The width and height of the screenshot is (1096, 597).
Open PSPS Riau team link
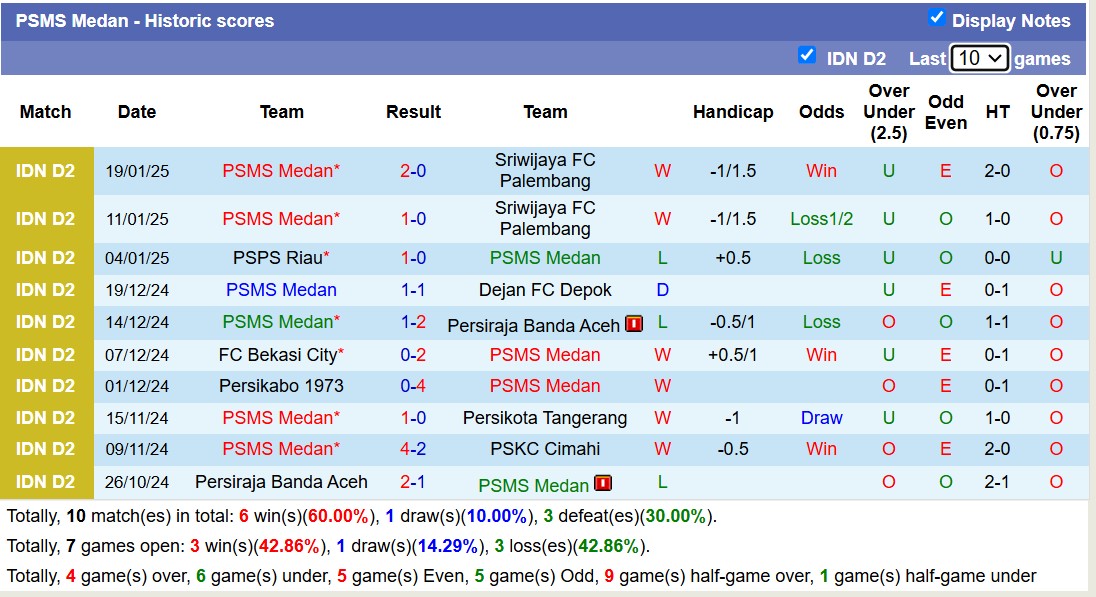click(277, 258)
